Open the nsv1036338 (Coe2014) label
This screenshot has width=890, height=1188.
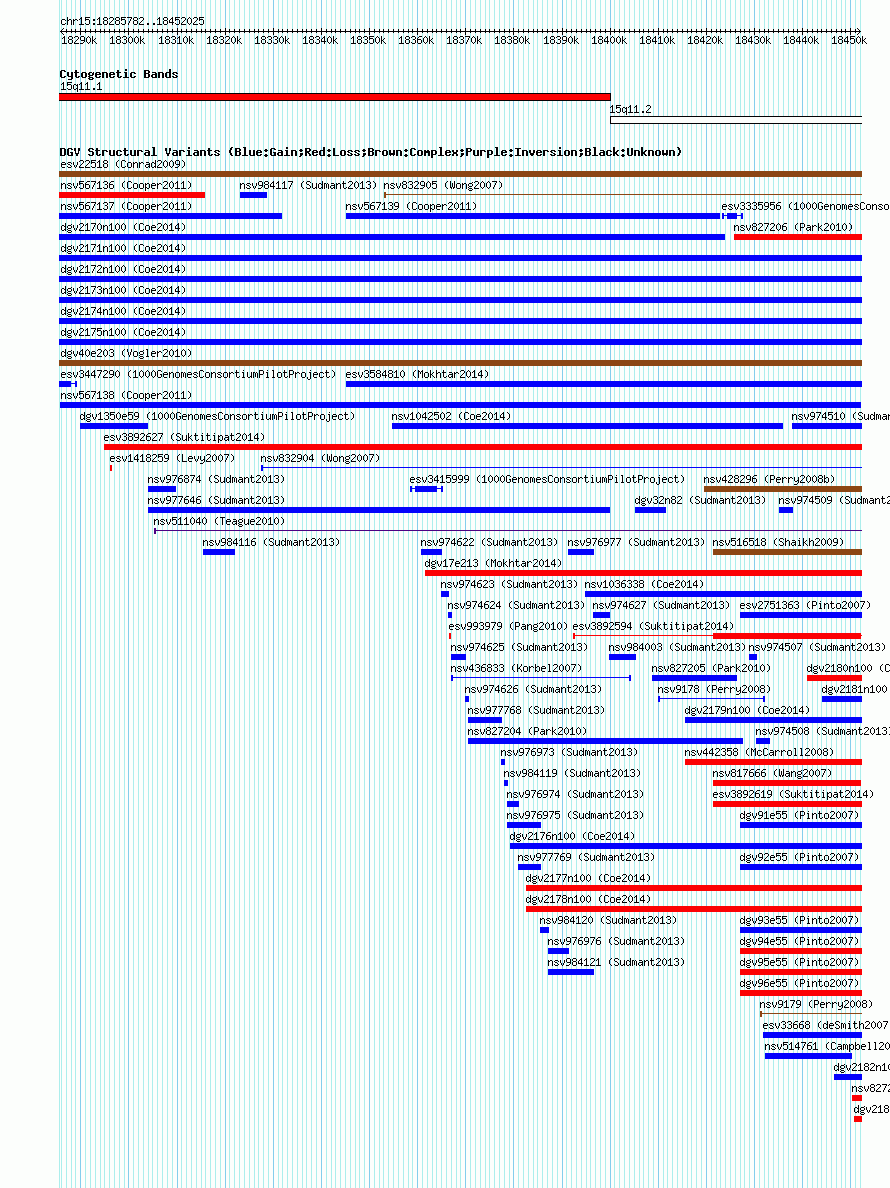click(645, 585)
